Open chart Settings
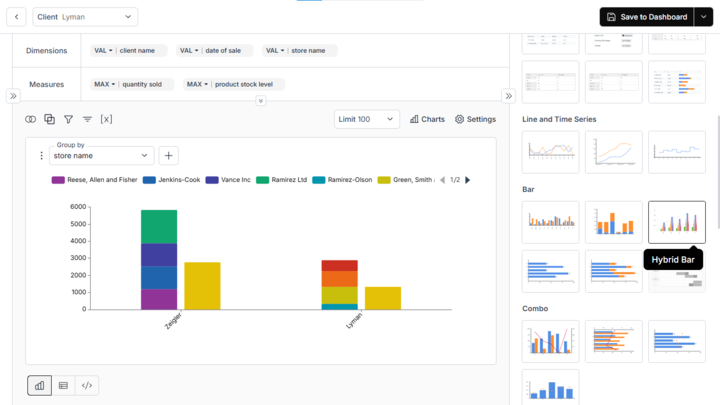720x405 pixels. pyautogui.click(x=475, y=119)
